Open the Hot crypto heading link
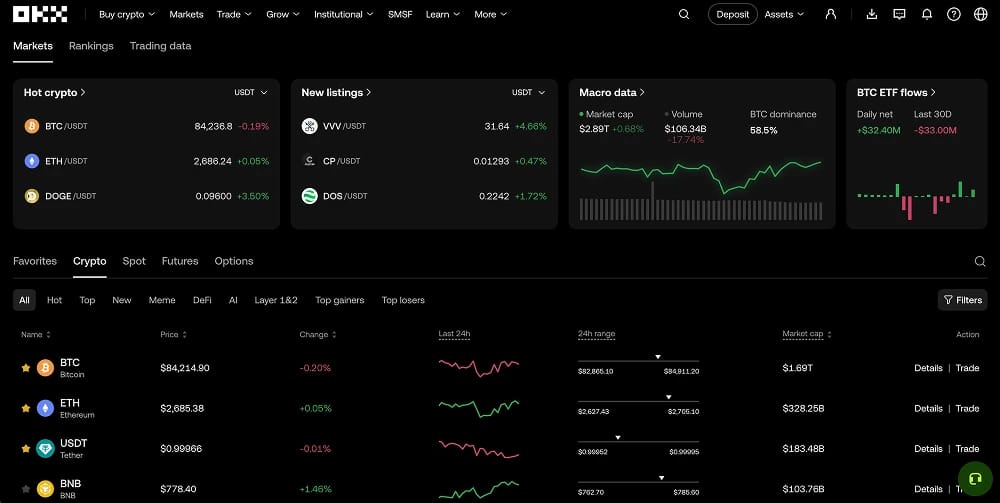 55,92
